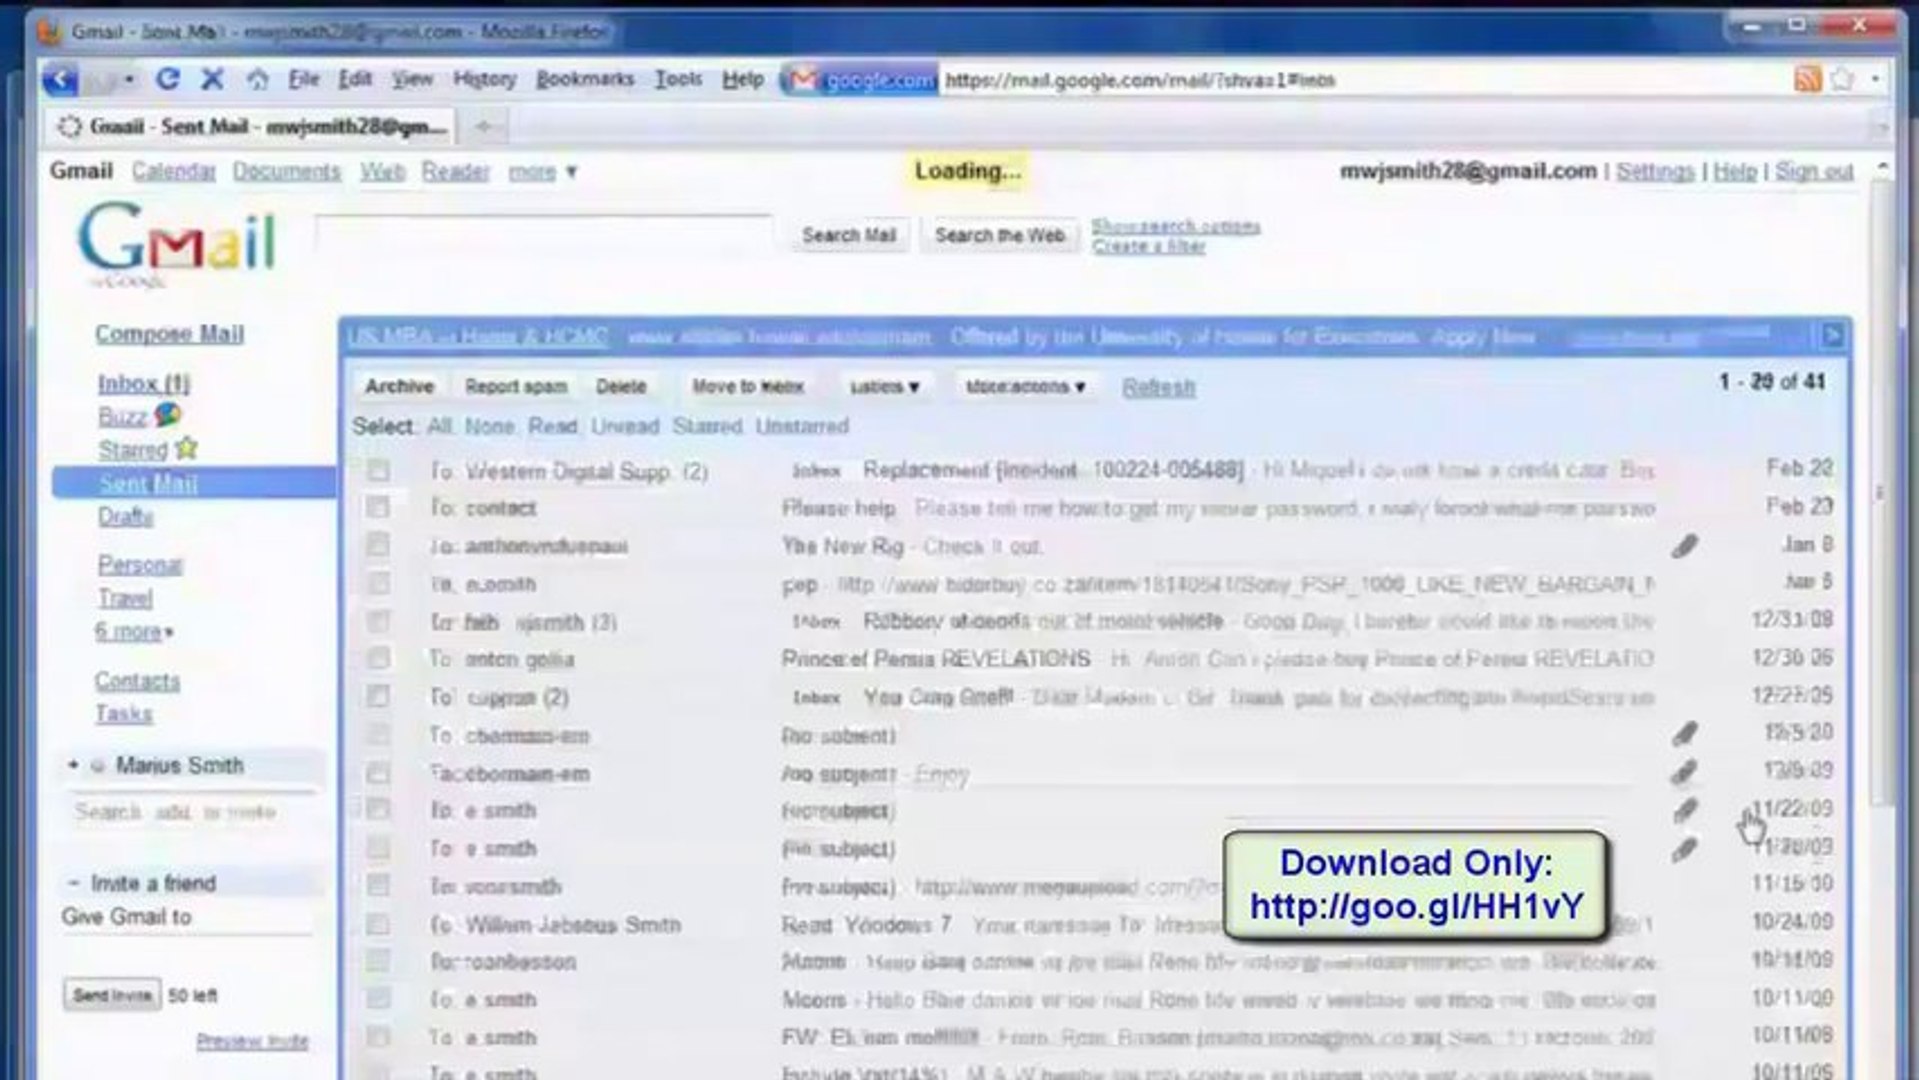Click the star icon next to Starred

click(x=186, y=450)
